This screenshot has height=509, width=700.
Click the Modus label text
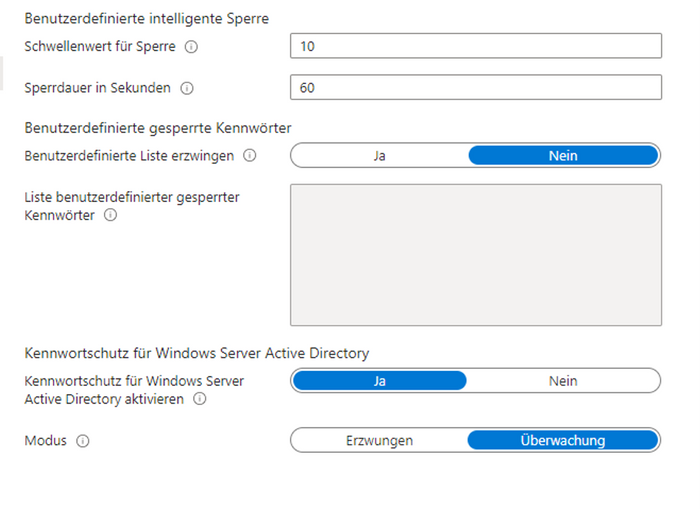click(45, 440)
